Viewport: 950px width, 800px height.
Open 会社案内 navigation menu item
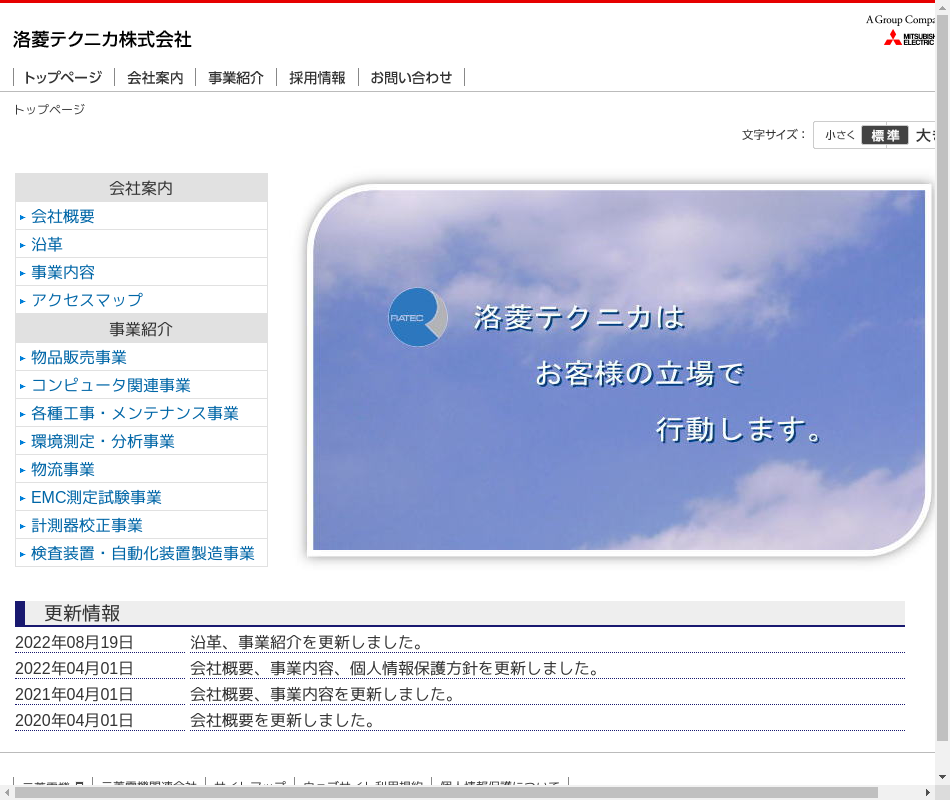click(155, 77)
